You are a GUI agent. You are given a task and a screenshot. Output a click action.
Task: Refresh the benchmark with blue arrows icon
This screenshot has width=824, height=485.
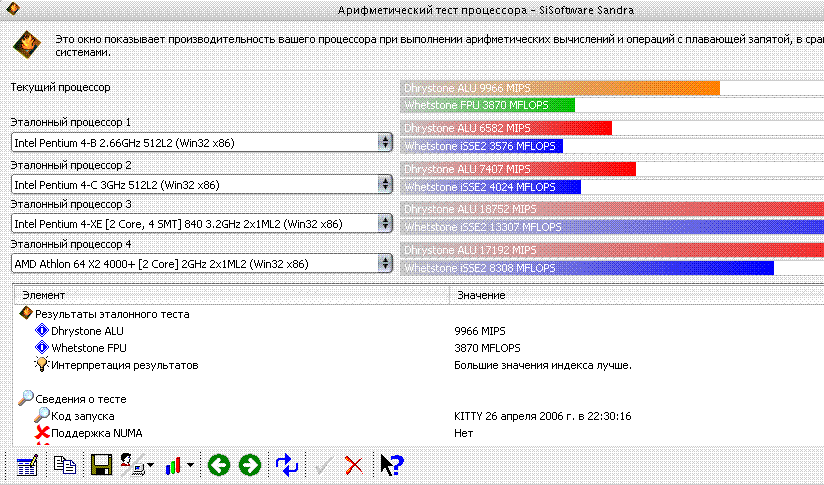[287, 465]
